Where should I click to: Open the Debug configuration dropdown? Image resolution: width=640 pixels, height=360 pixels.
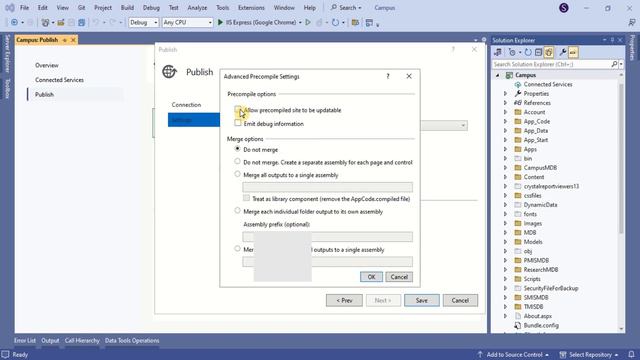click(x=144, y=22)
